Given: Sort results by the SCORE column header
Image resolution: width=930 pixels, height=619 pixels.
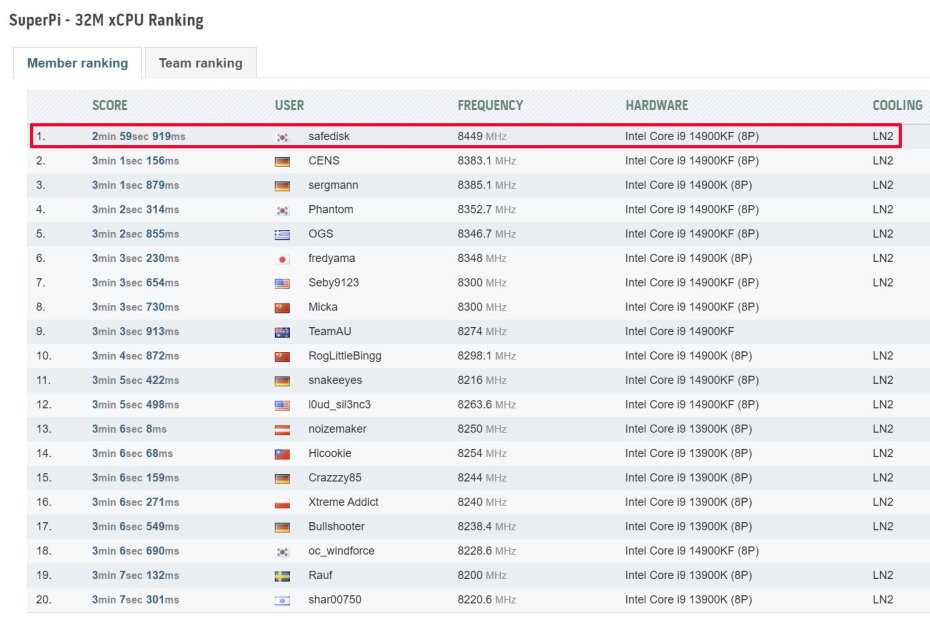Looking at the screenshot, I should [x=110, y=105].
